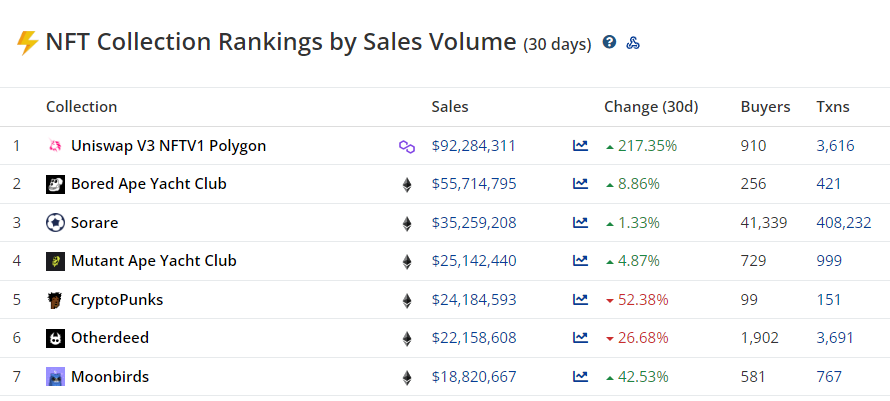The image size is (890, 401).
Task: Sort by the Change (30d) column header
Action: click(x=651, y=107)
